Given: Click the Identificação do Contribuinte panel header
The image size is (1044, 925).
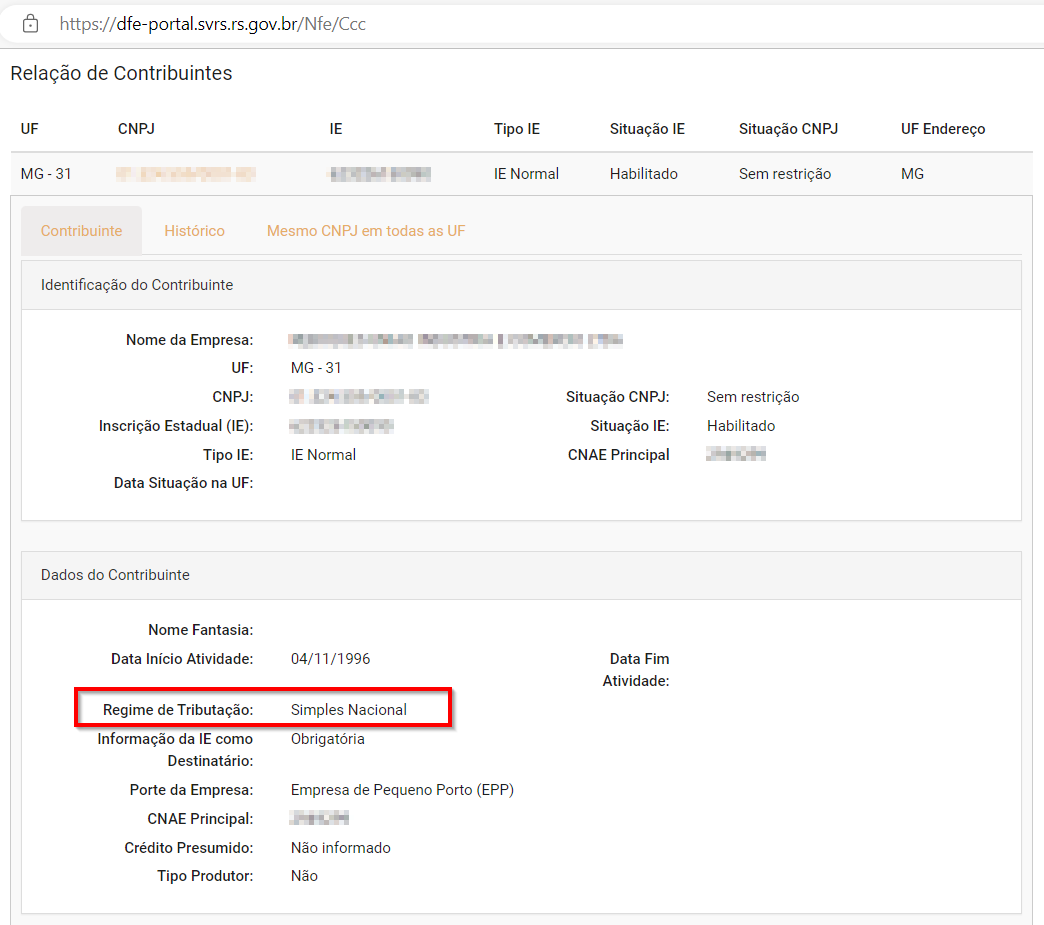Looking at the screenshot, I should pos(137,285).
